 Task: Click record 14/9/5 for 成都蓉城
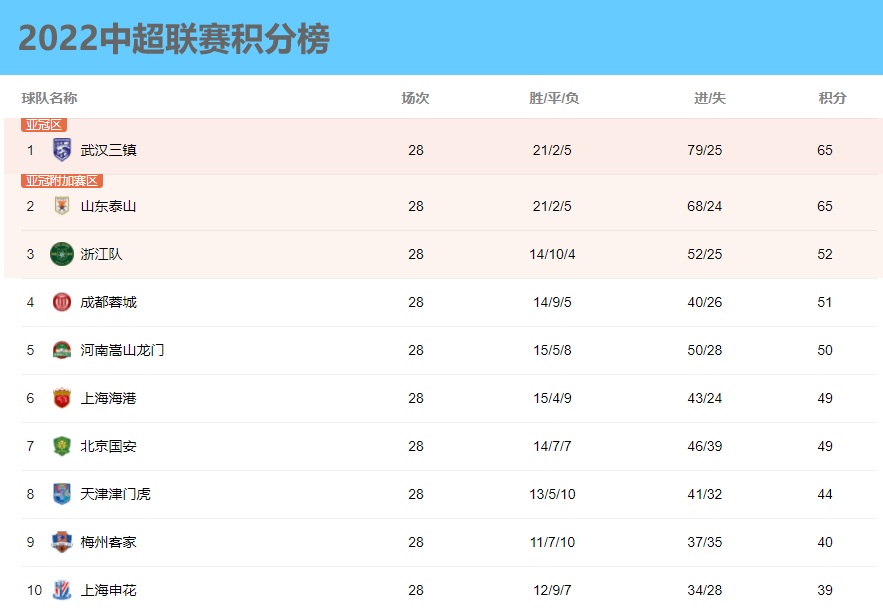click(552, 302)
